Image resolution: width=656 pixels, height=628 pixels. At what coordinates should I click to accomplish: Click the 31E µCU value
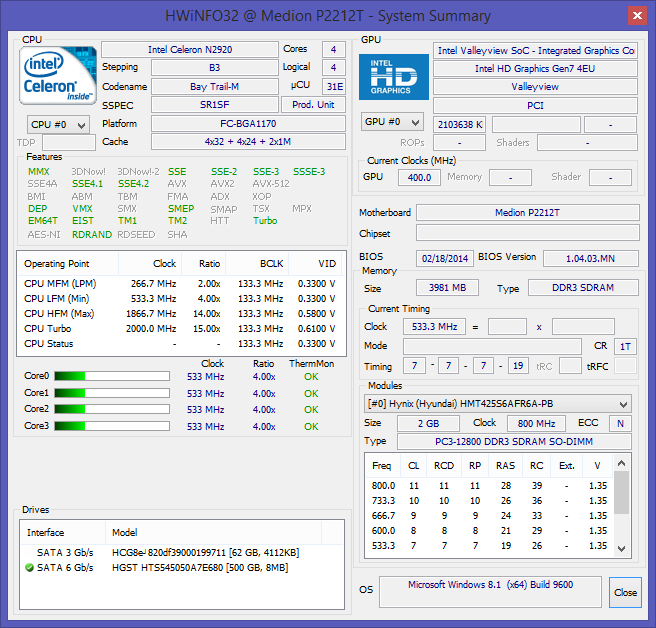(334, 87)
